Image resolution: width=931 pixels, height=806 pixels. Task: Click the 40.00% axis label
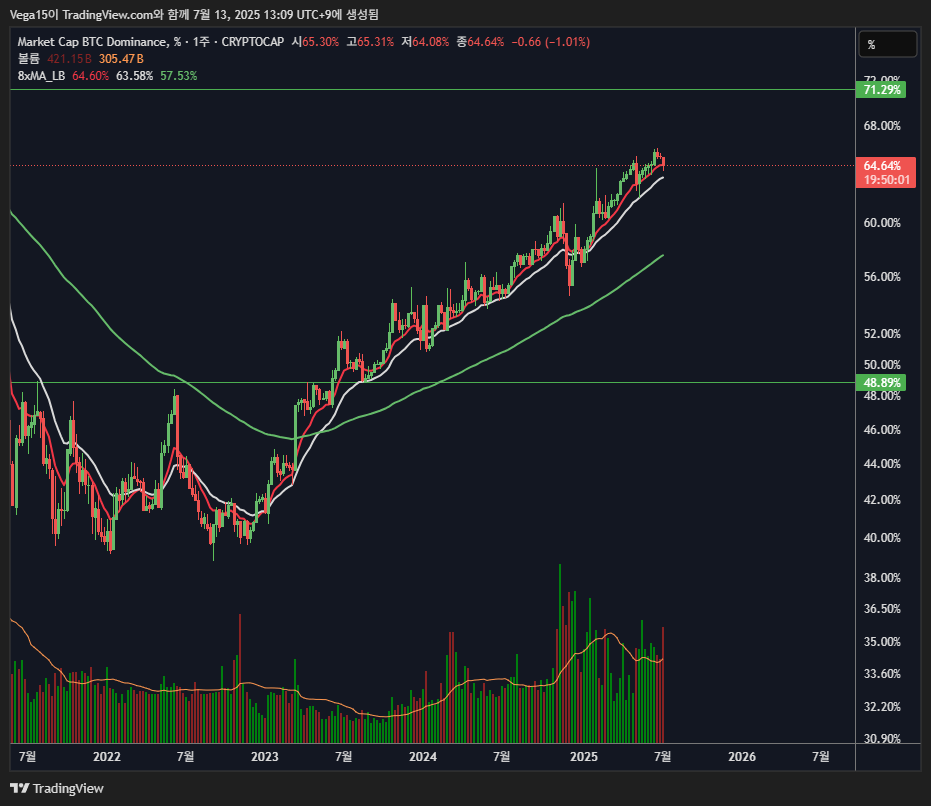click(882, 538)
